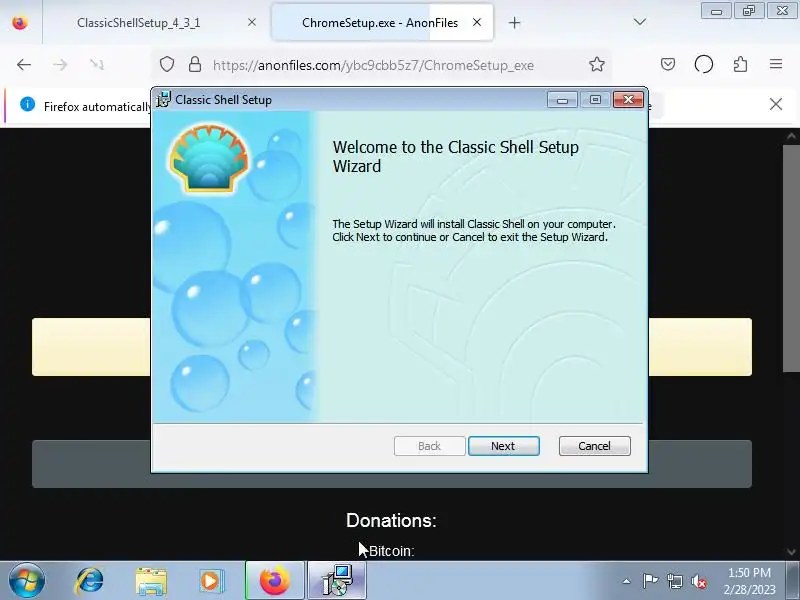Click the installer taskbar button
The height and width of the screenshot is (600, 800).
337,581
